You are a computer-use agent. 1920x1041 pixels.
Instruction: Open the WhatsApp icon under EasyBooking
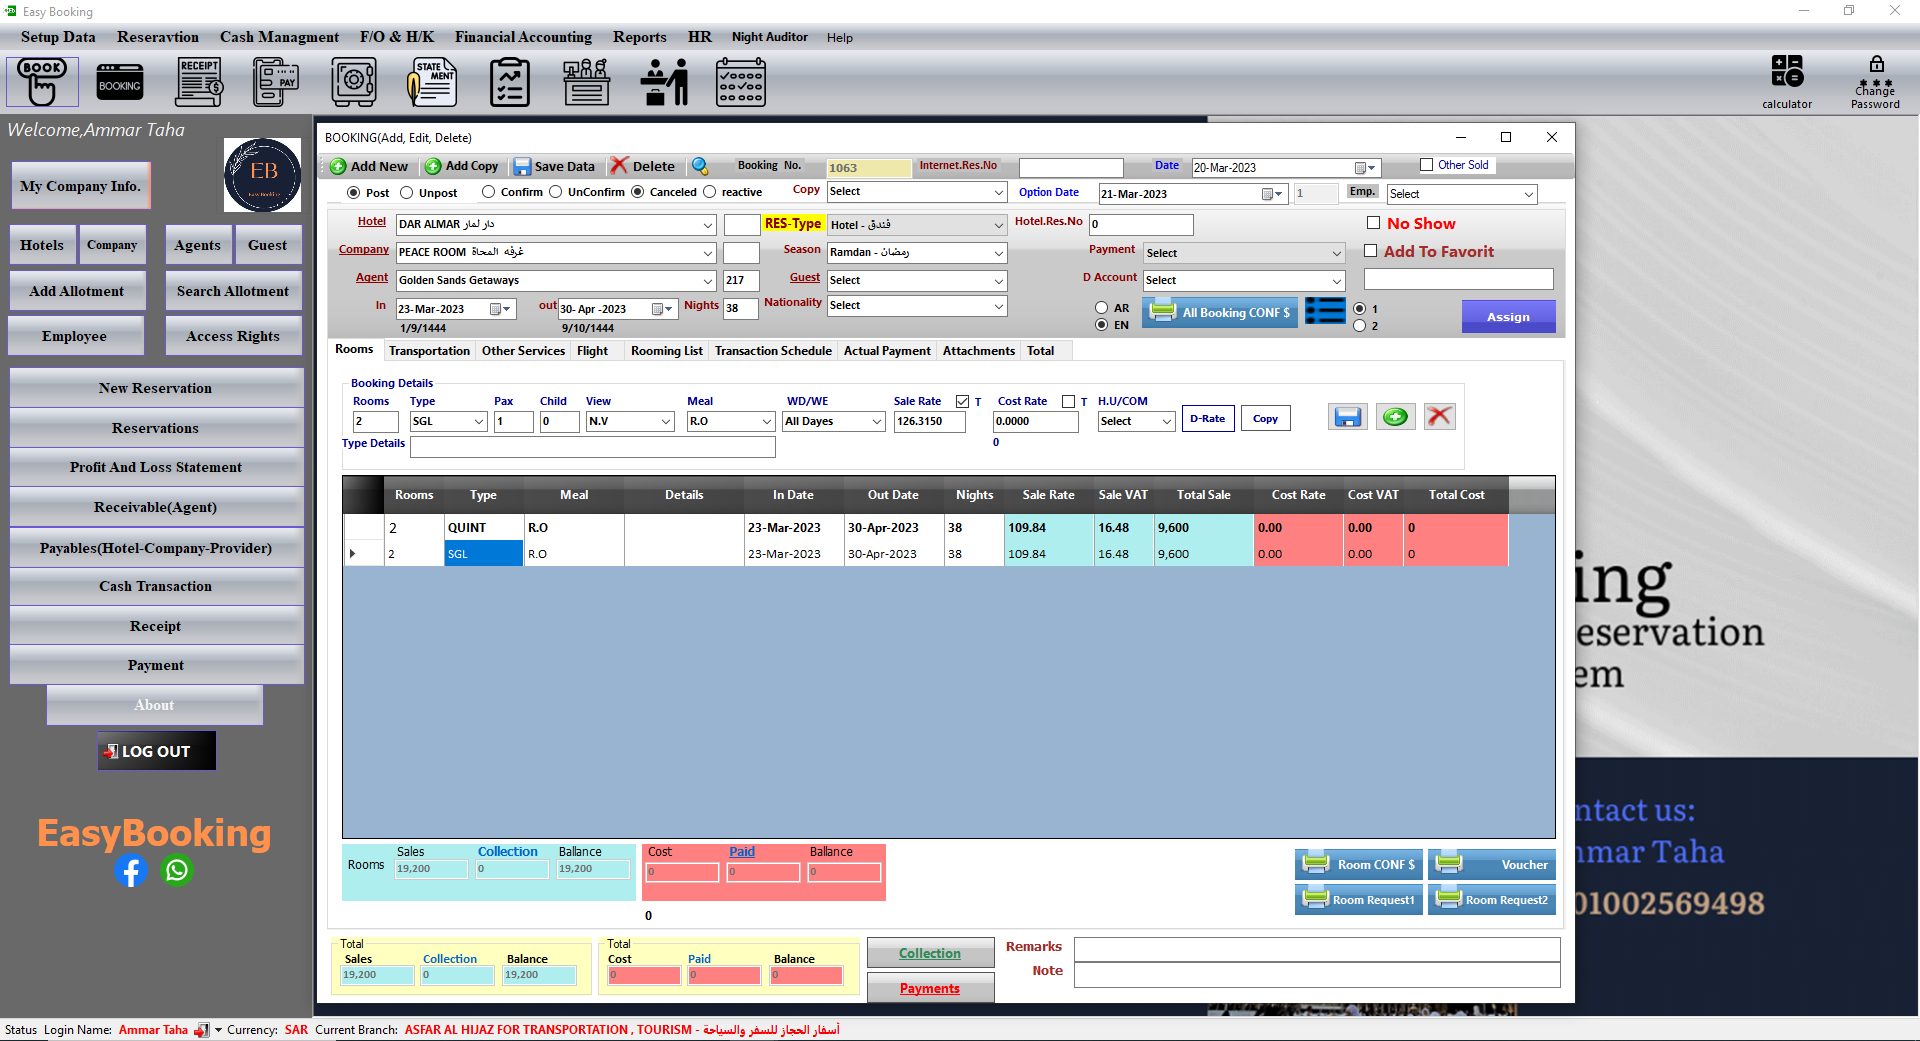click(x=177, y=871)
